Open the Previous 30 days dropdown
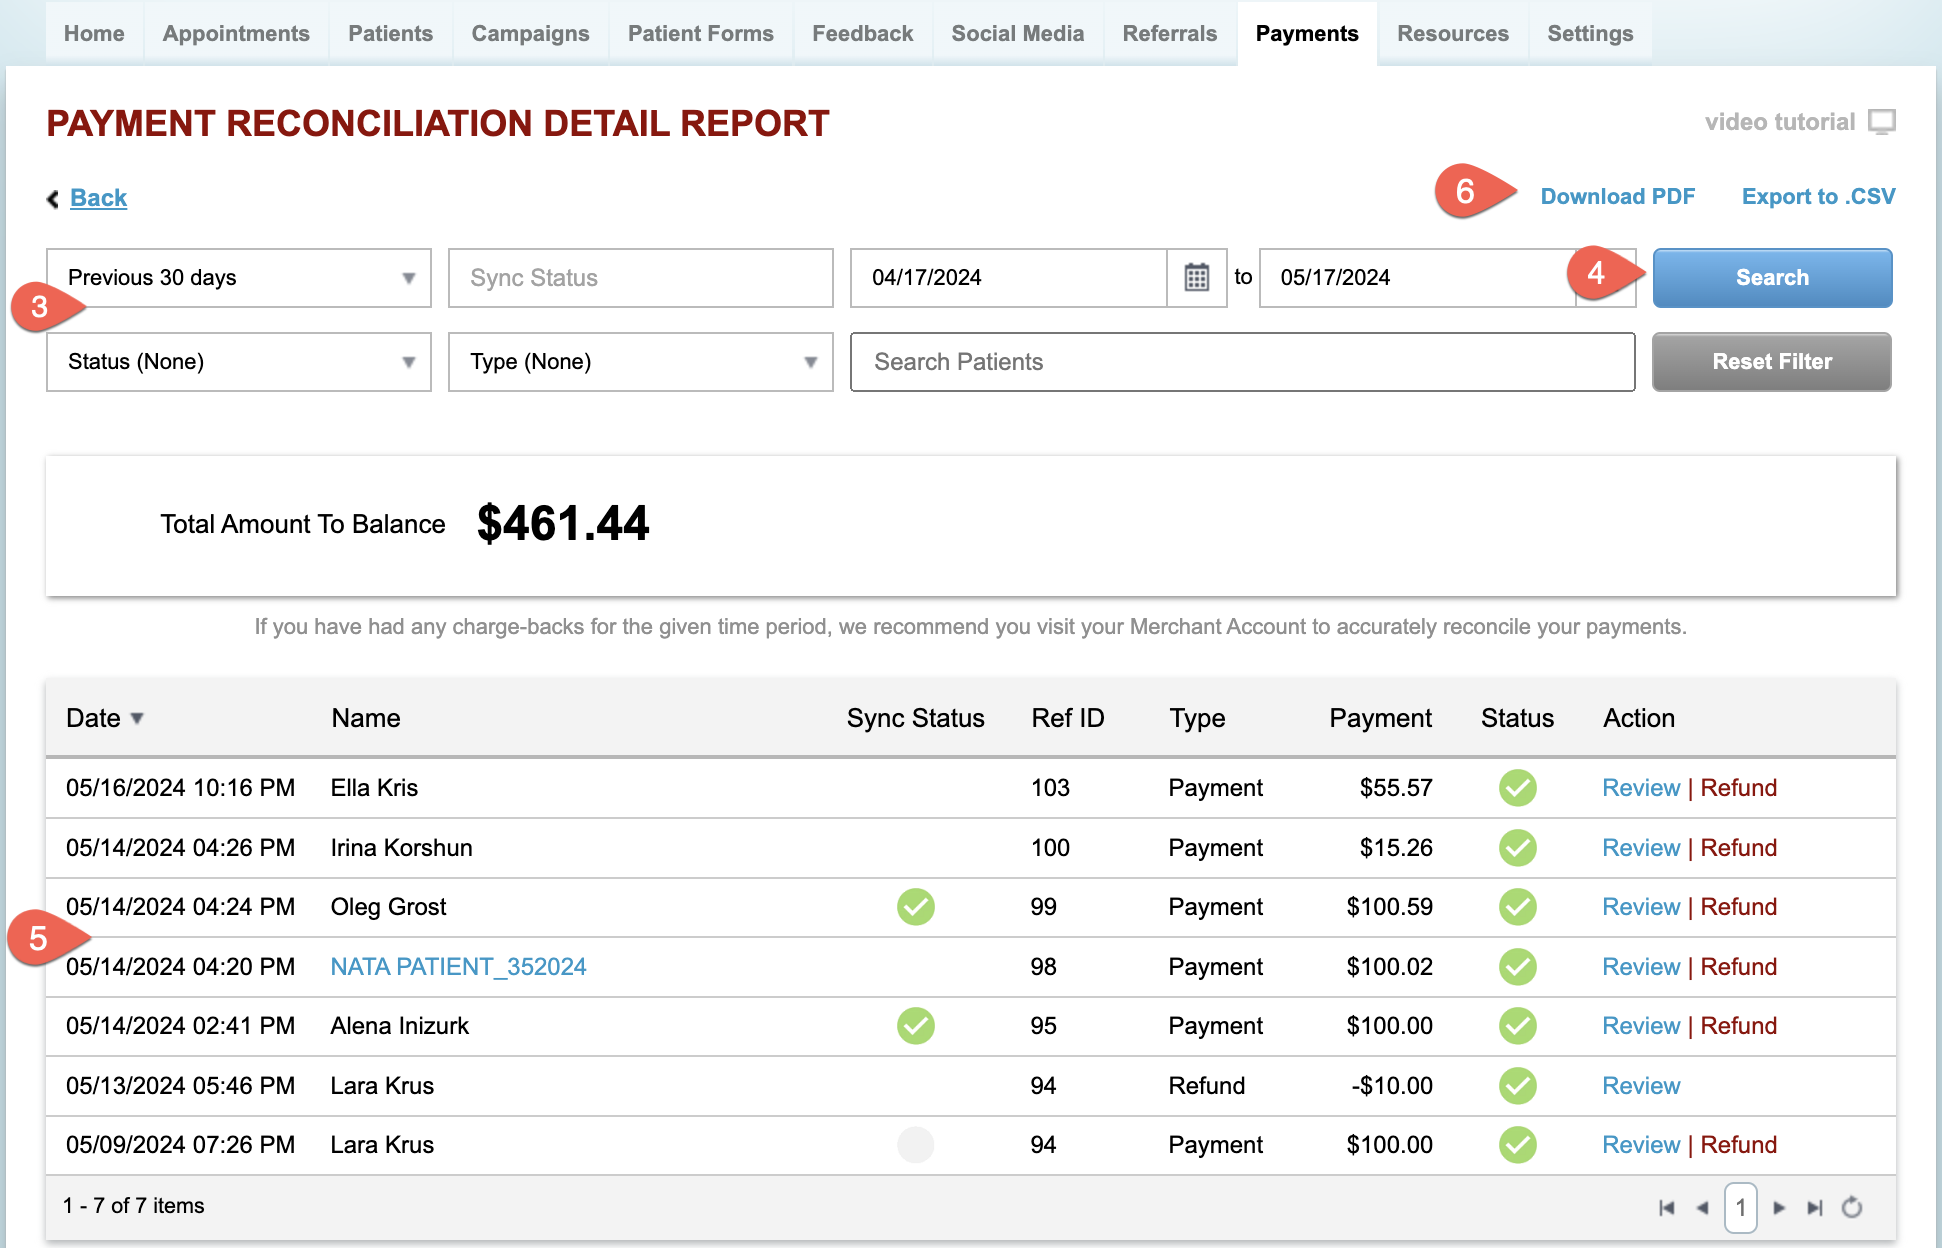 [239, 278]
